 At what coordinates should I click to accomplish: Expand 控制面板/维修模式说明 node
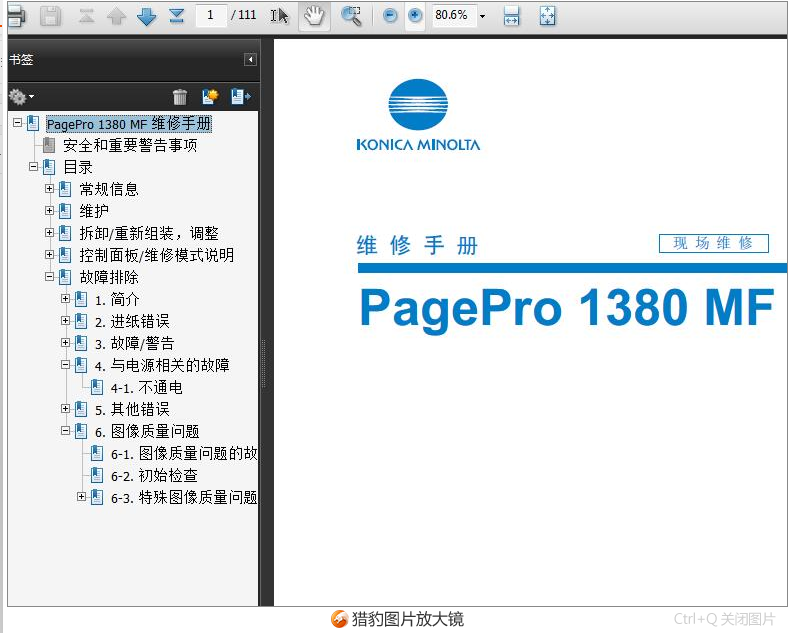[x=49, y=255]
